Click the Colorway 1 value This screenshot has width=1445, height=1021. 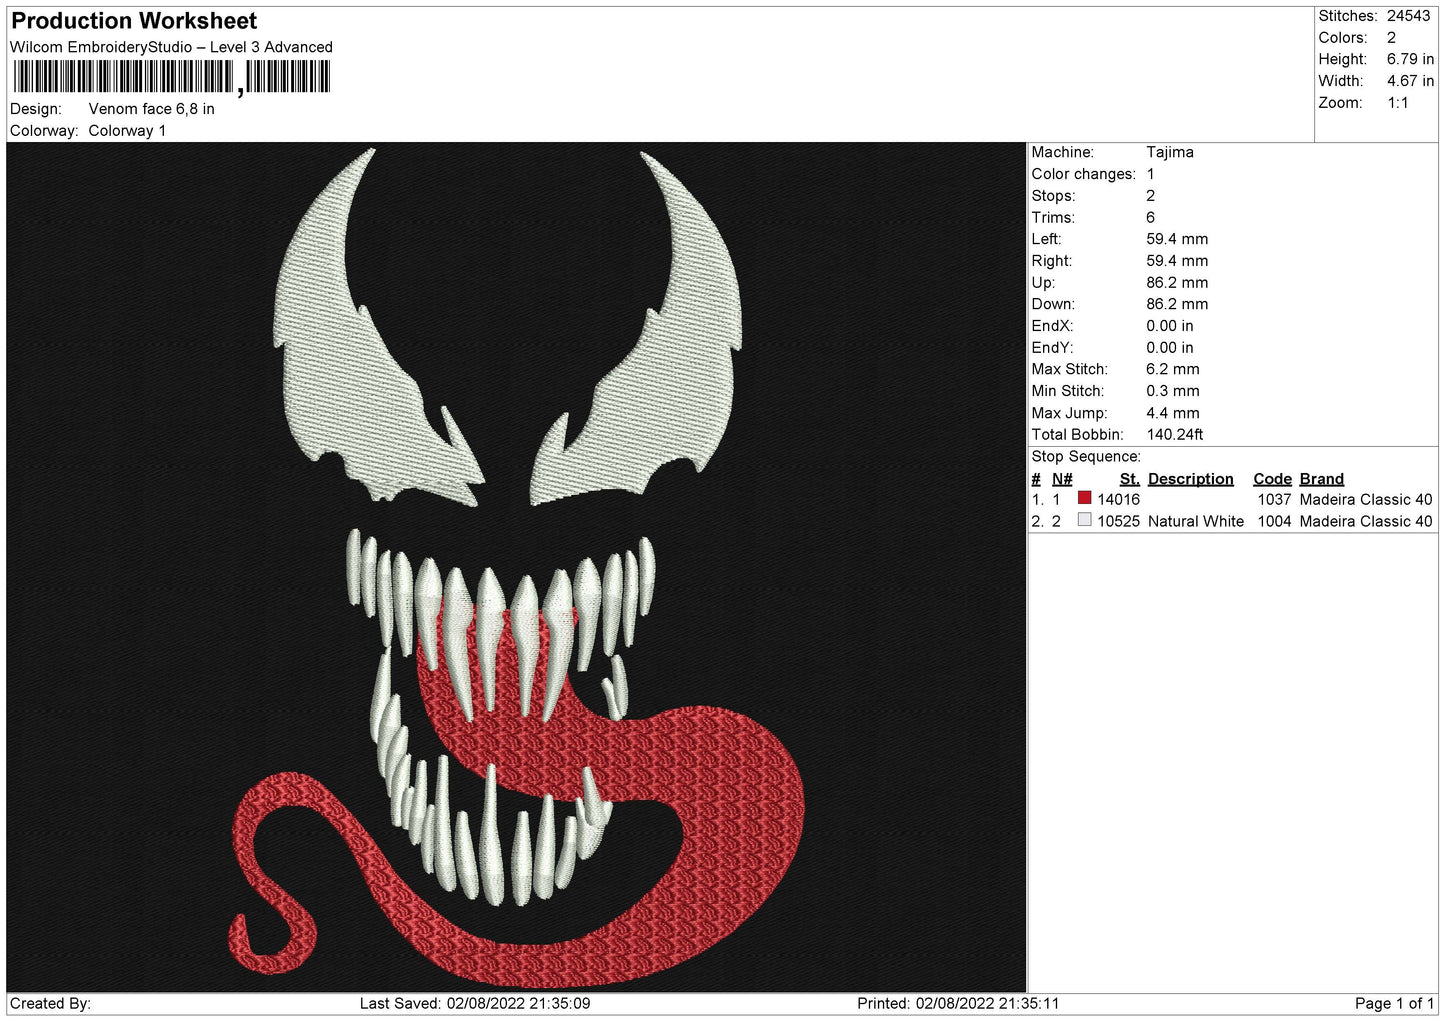pos(127,131)
